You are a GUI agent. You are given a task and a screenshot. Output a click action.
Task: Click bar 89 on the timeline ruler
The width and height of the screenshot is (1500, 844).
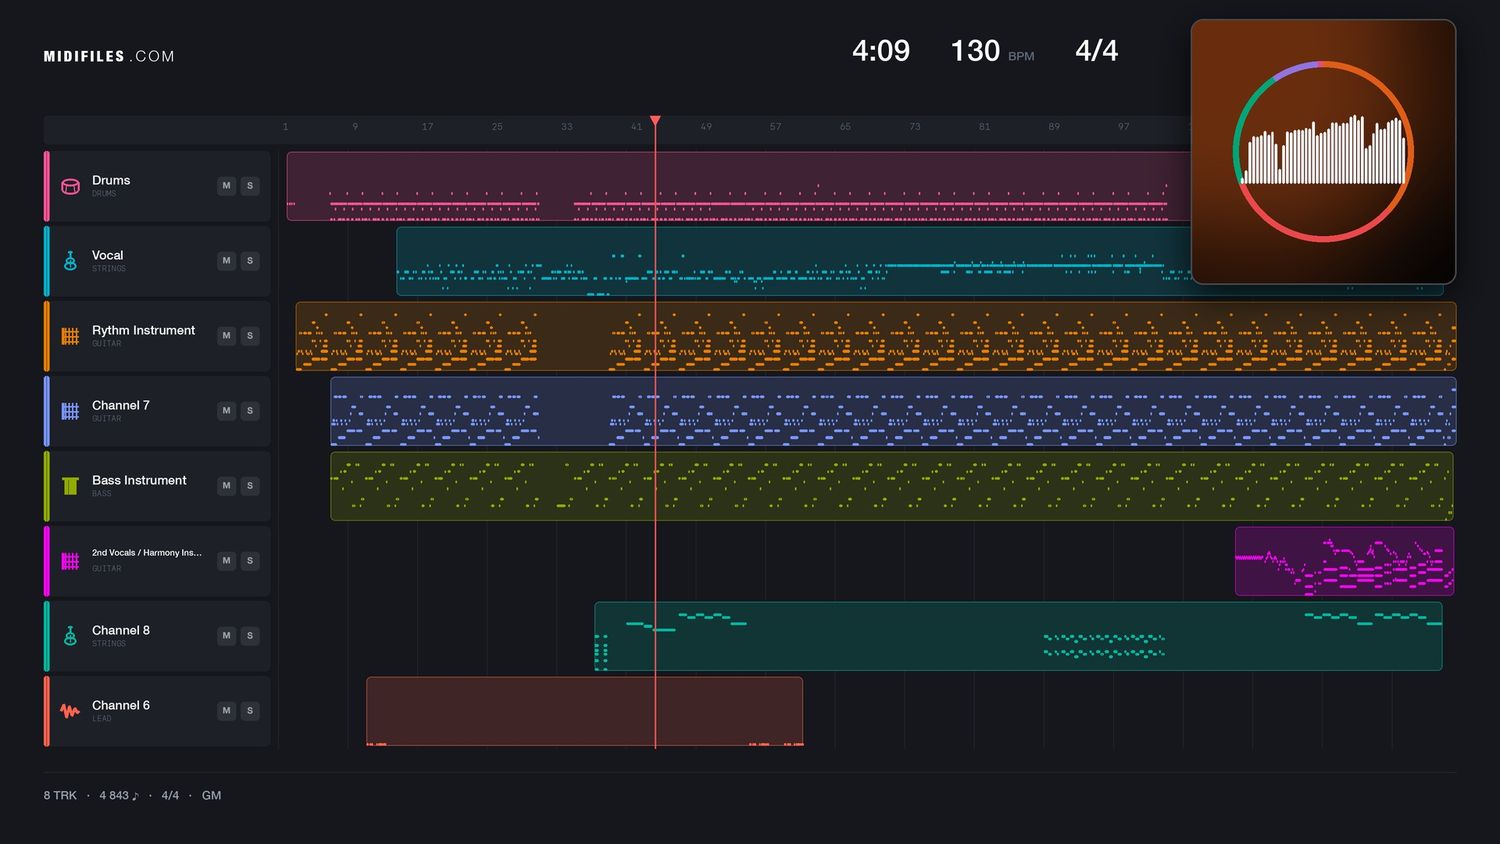[1054, 127]
